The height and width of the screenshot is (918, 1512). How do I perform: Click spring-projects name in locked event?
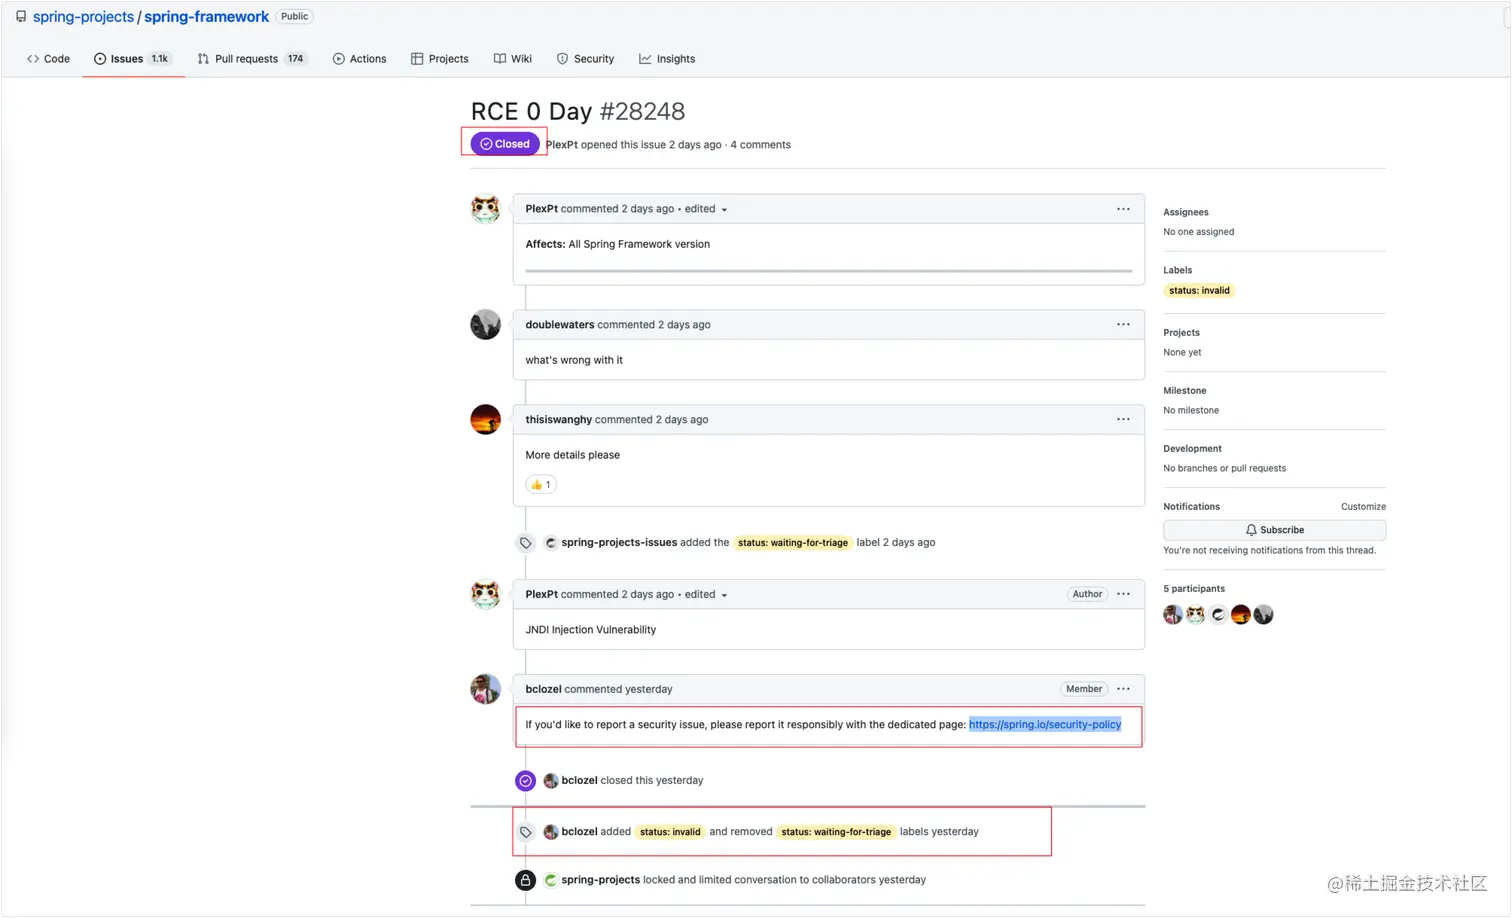click(x=600, y=880)
